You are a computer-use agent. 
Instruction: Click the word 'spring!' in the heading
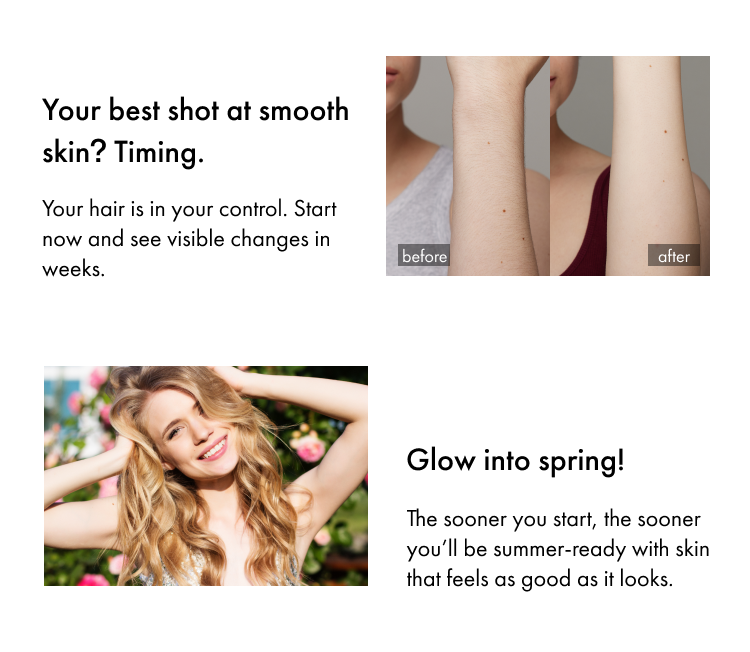pos(581,462)
